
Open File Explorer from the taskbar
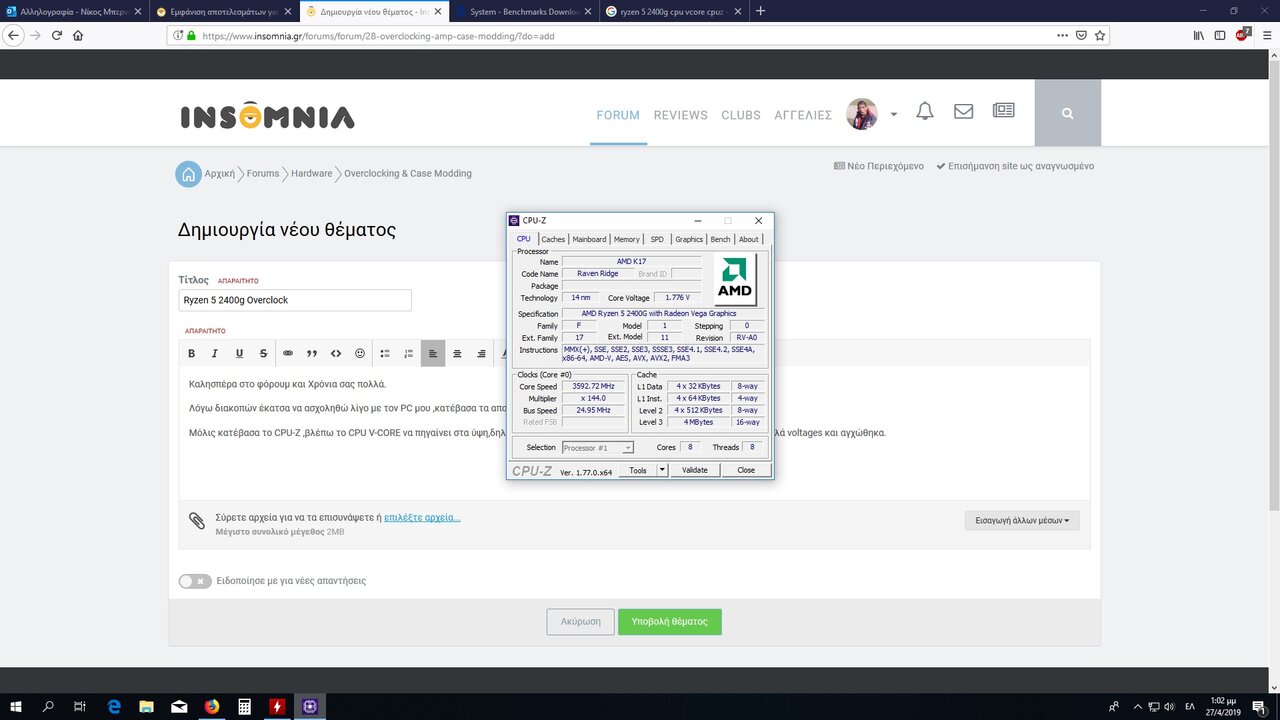pyautogui.click(x=145, y=706)
